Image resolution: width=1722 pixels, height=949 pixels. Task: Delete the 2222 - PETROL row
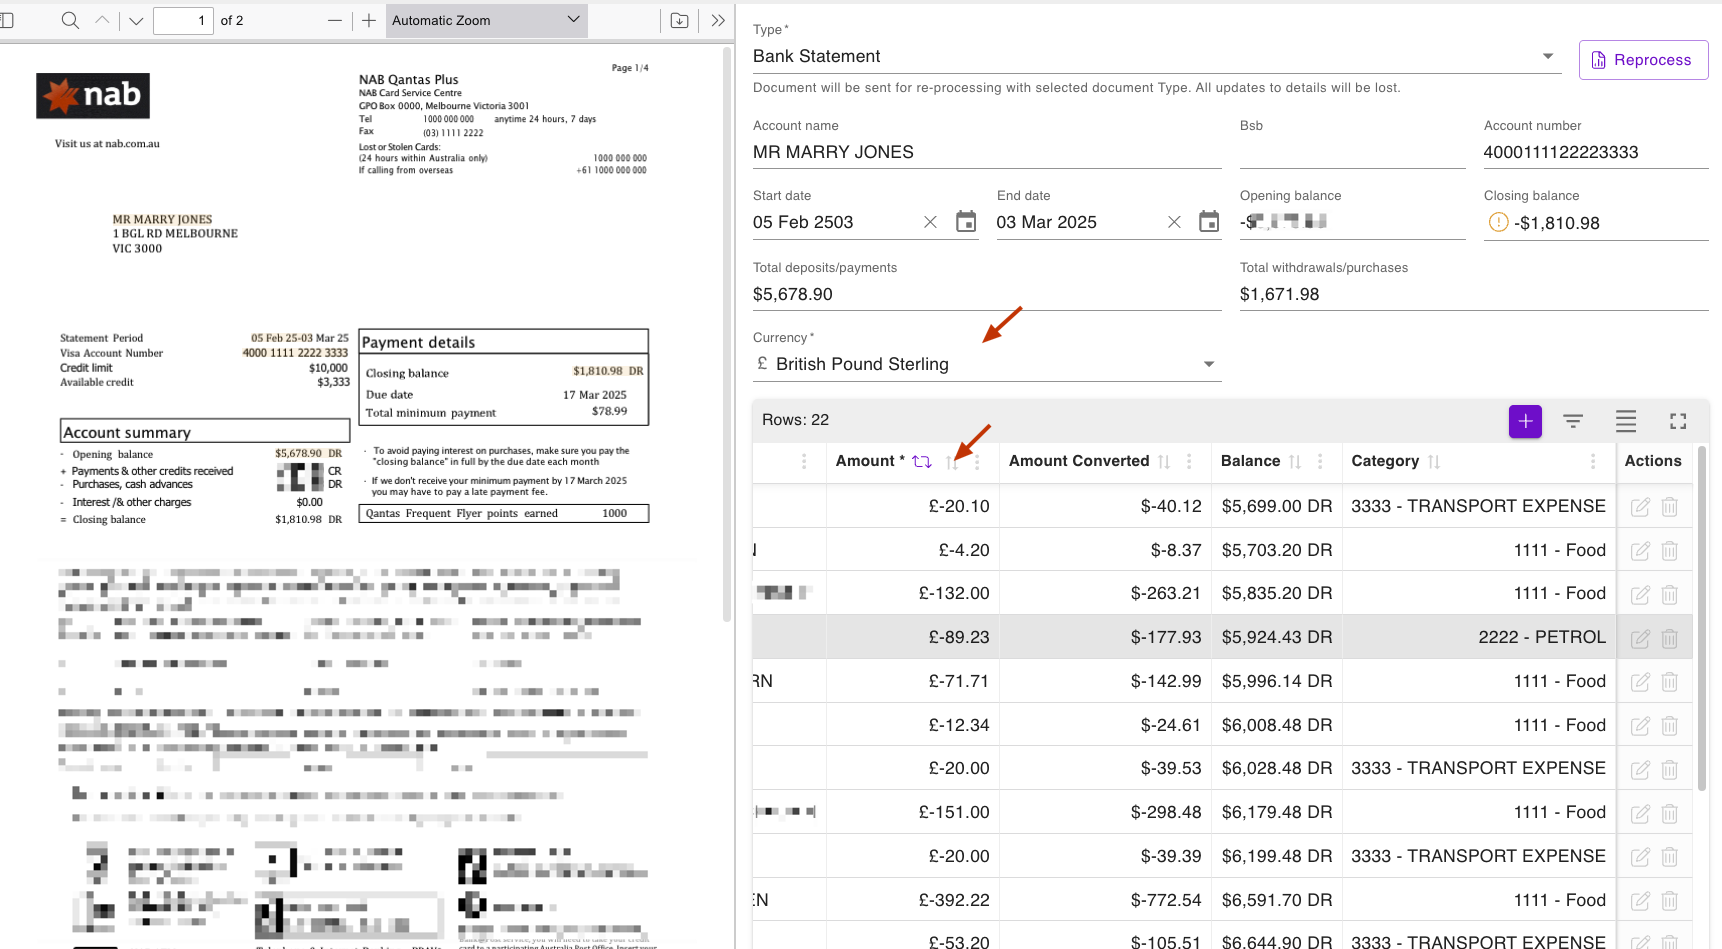point(1670,638)
